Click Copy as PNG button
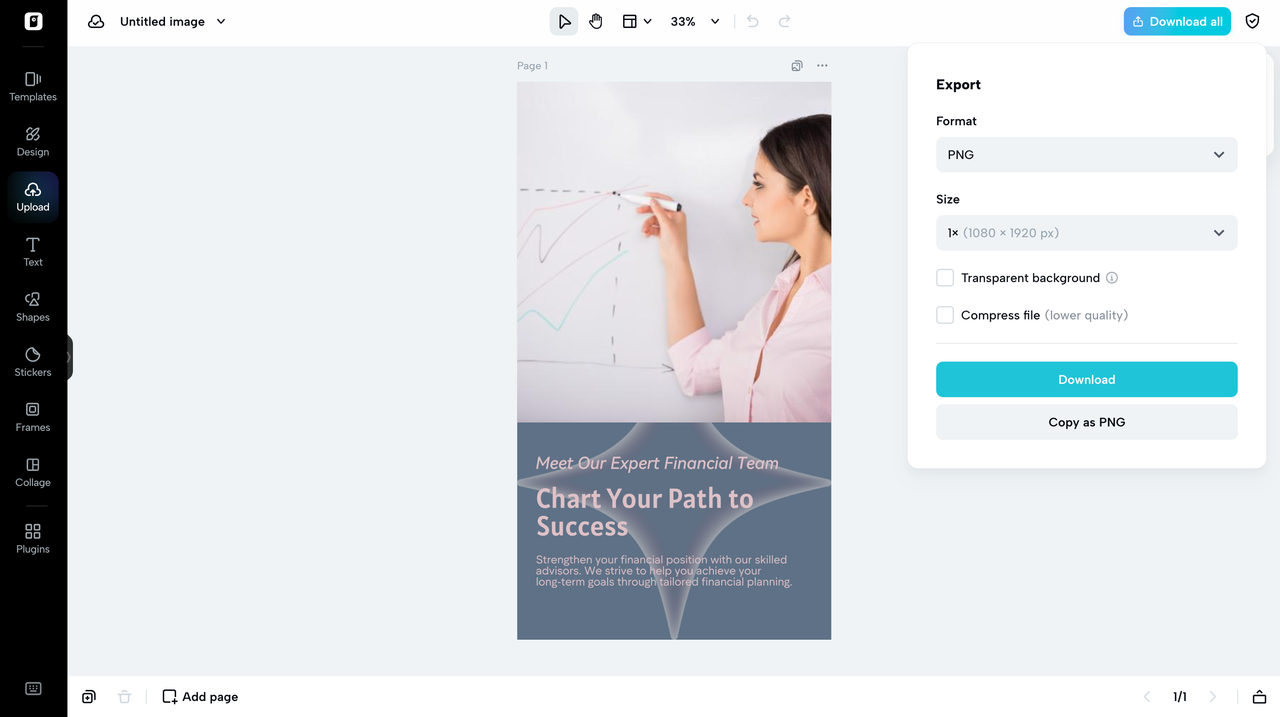Image resolution: width=1280 pixels, height=717 pixels. 1087,422
